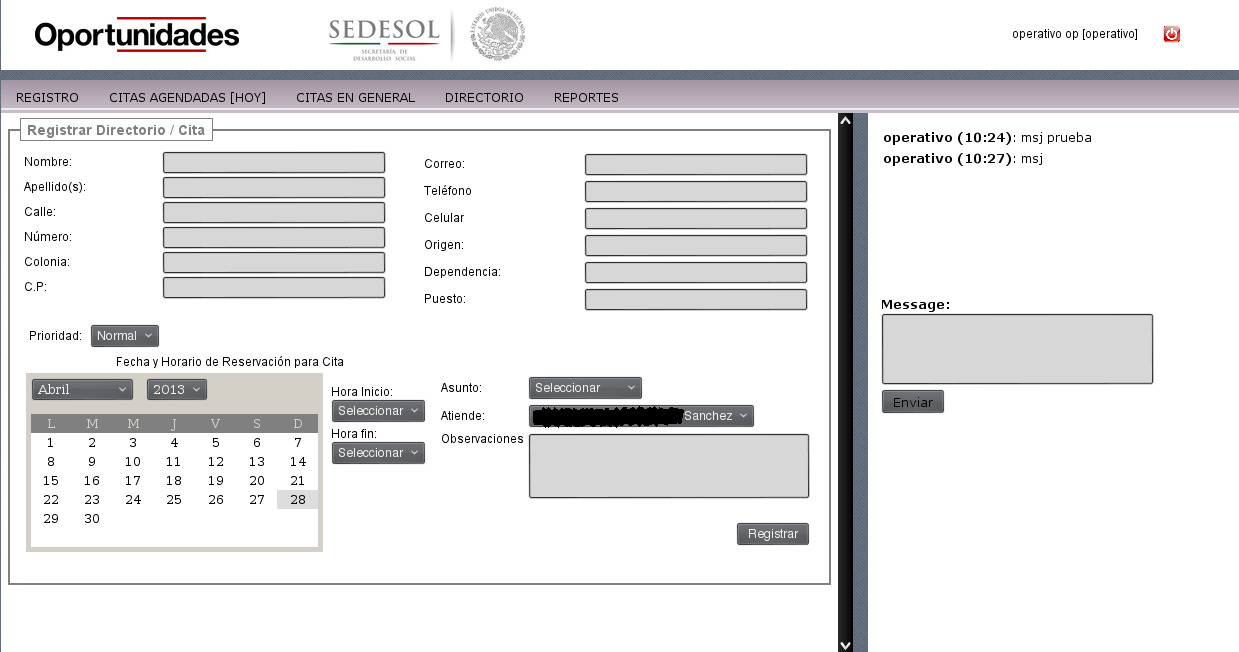Click the scrollbar down arrow
Screen dimensions: 1239x652
[845, 643]
